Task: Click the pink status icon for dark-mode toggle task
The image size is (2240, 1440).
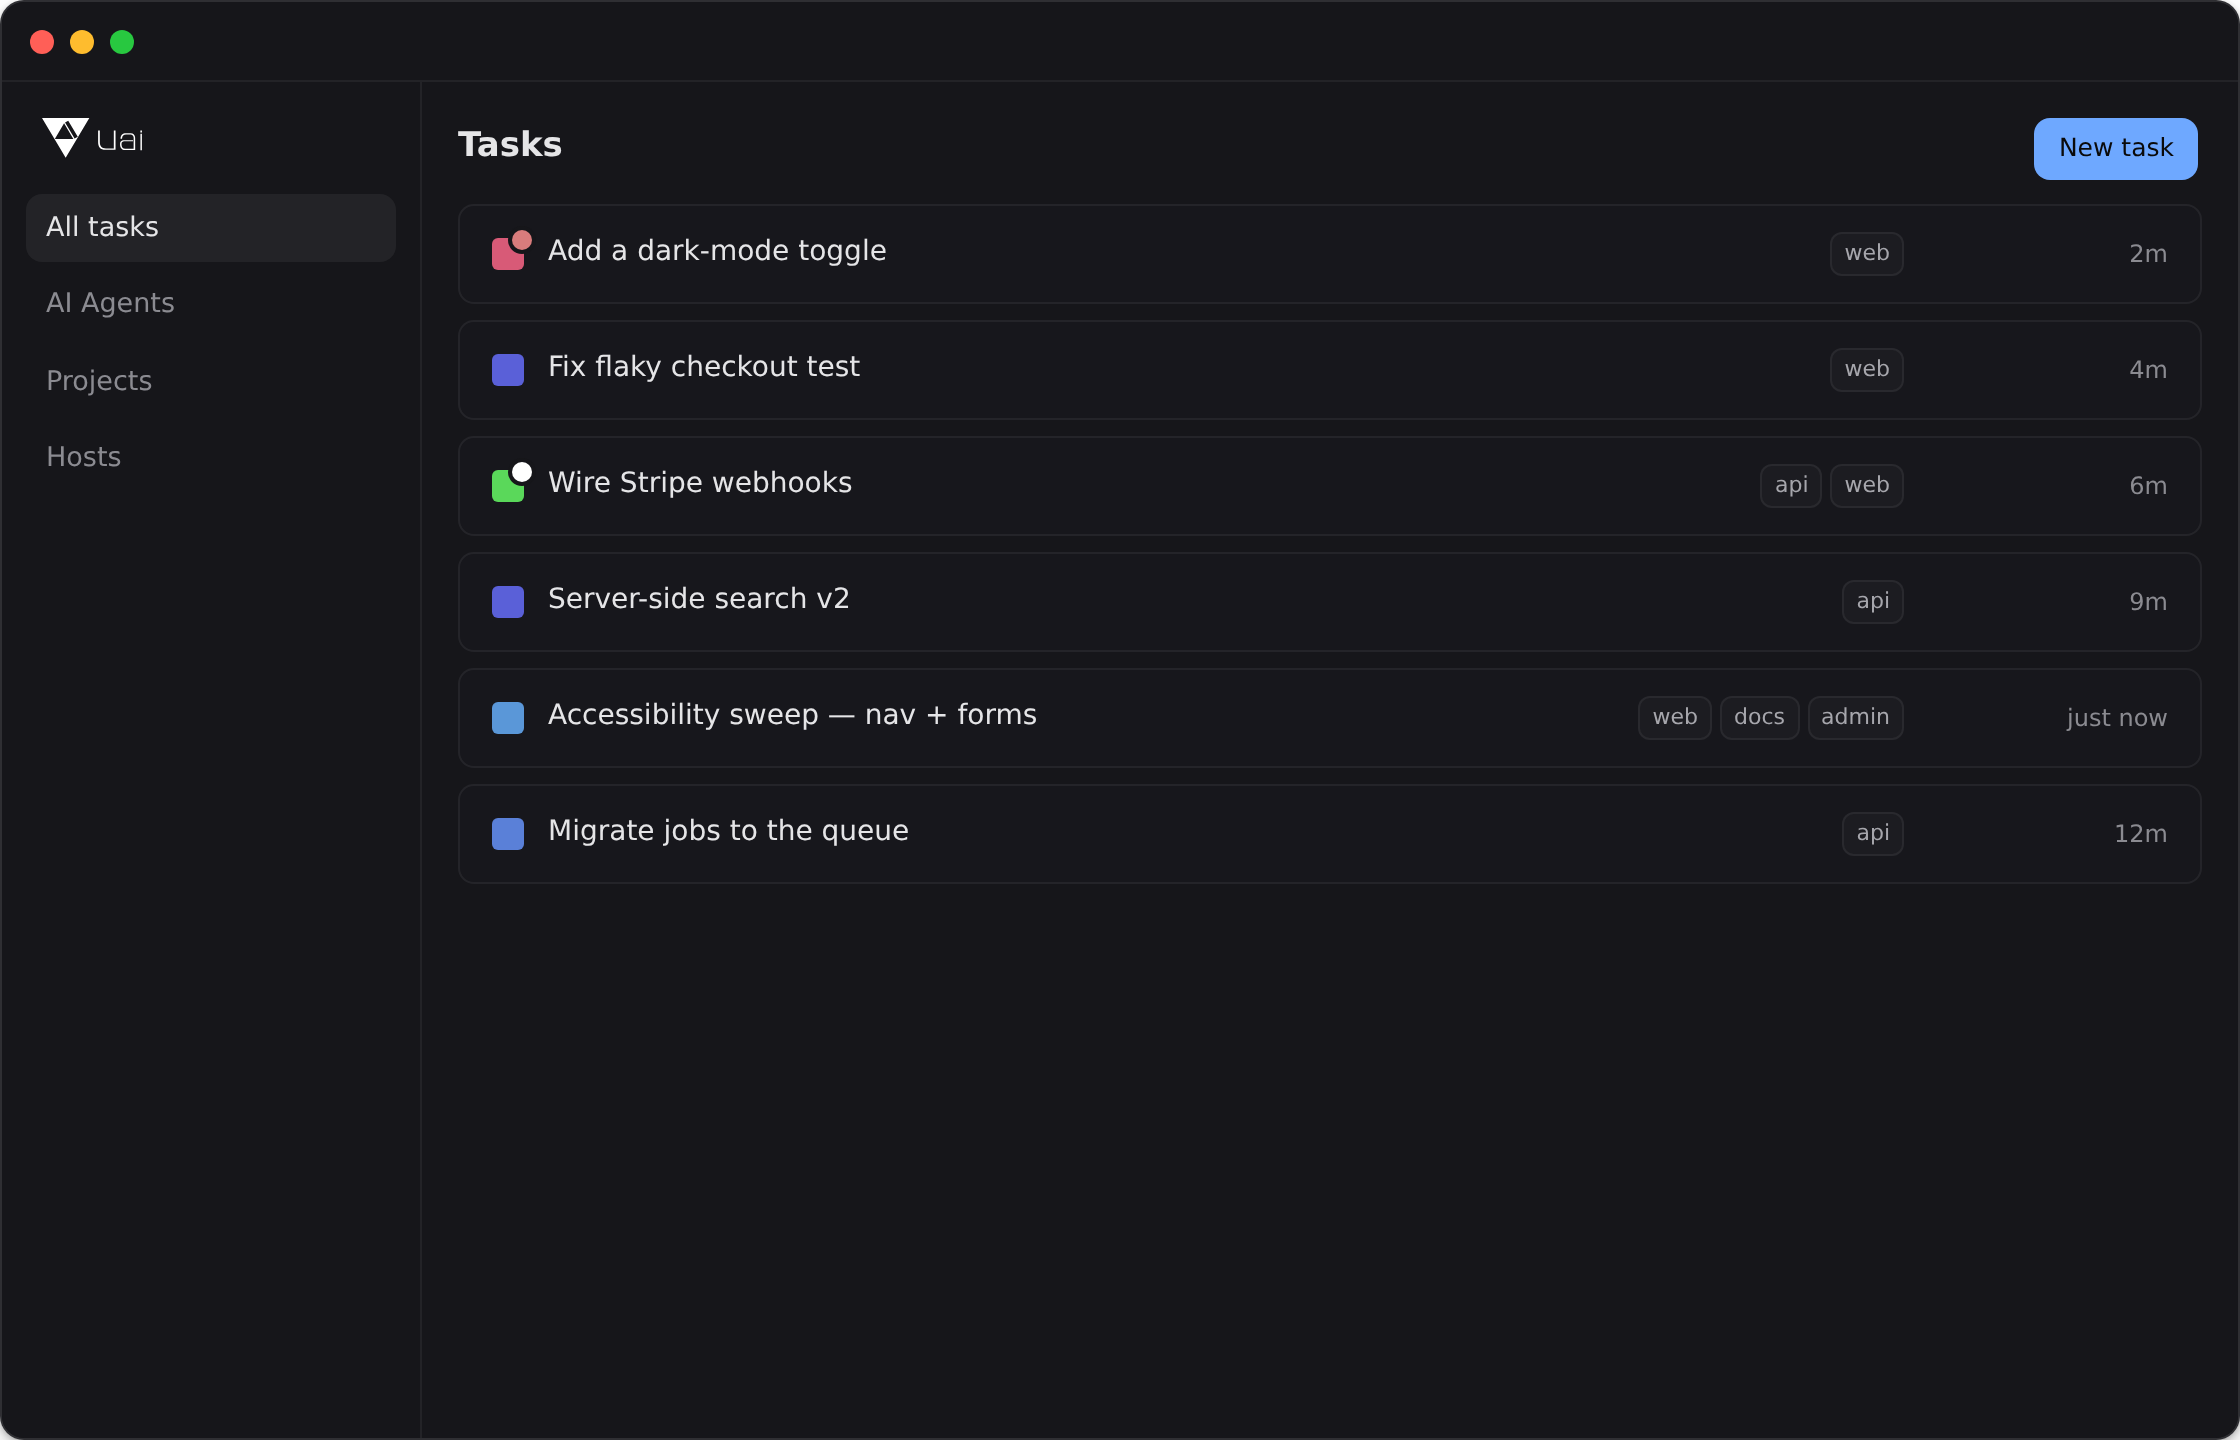Action: (508, 254)
